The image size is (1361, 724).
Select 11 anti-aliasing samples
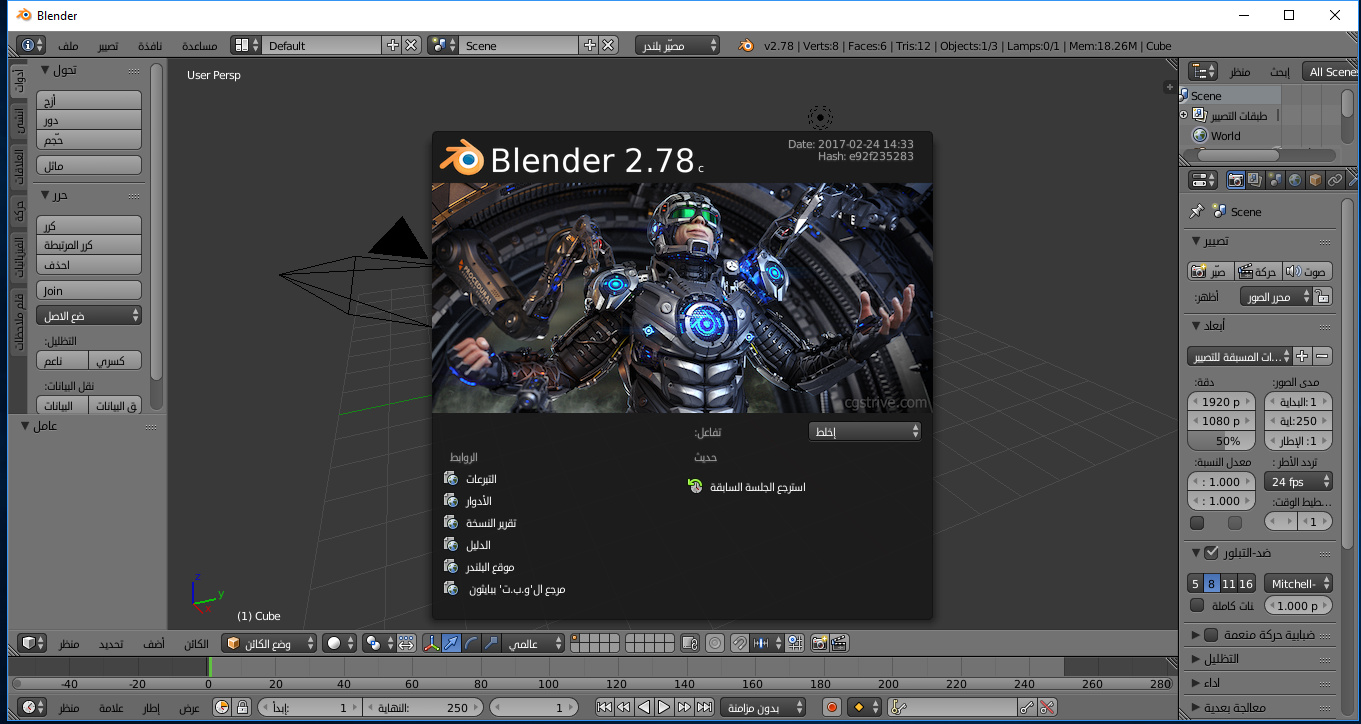[x=1229, y=583]
